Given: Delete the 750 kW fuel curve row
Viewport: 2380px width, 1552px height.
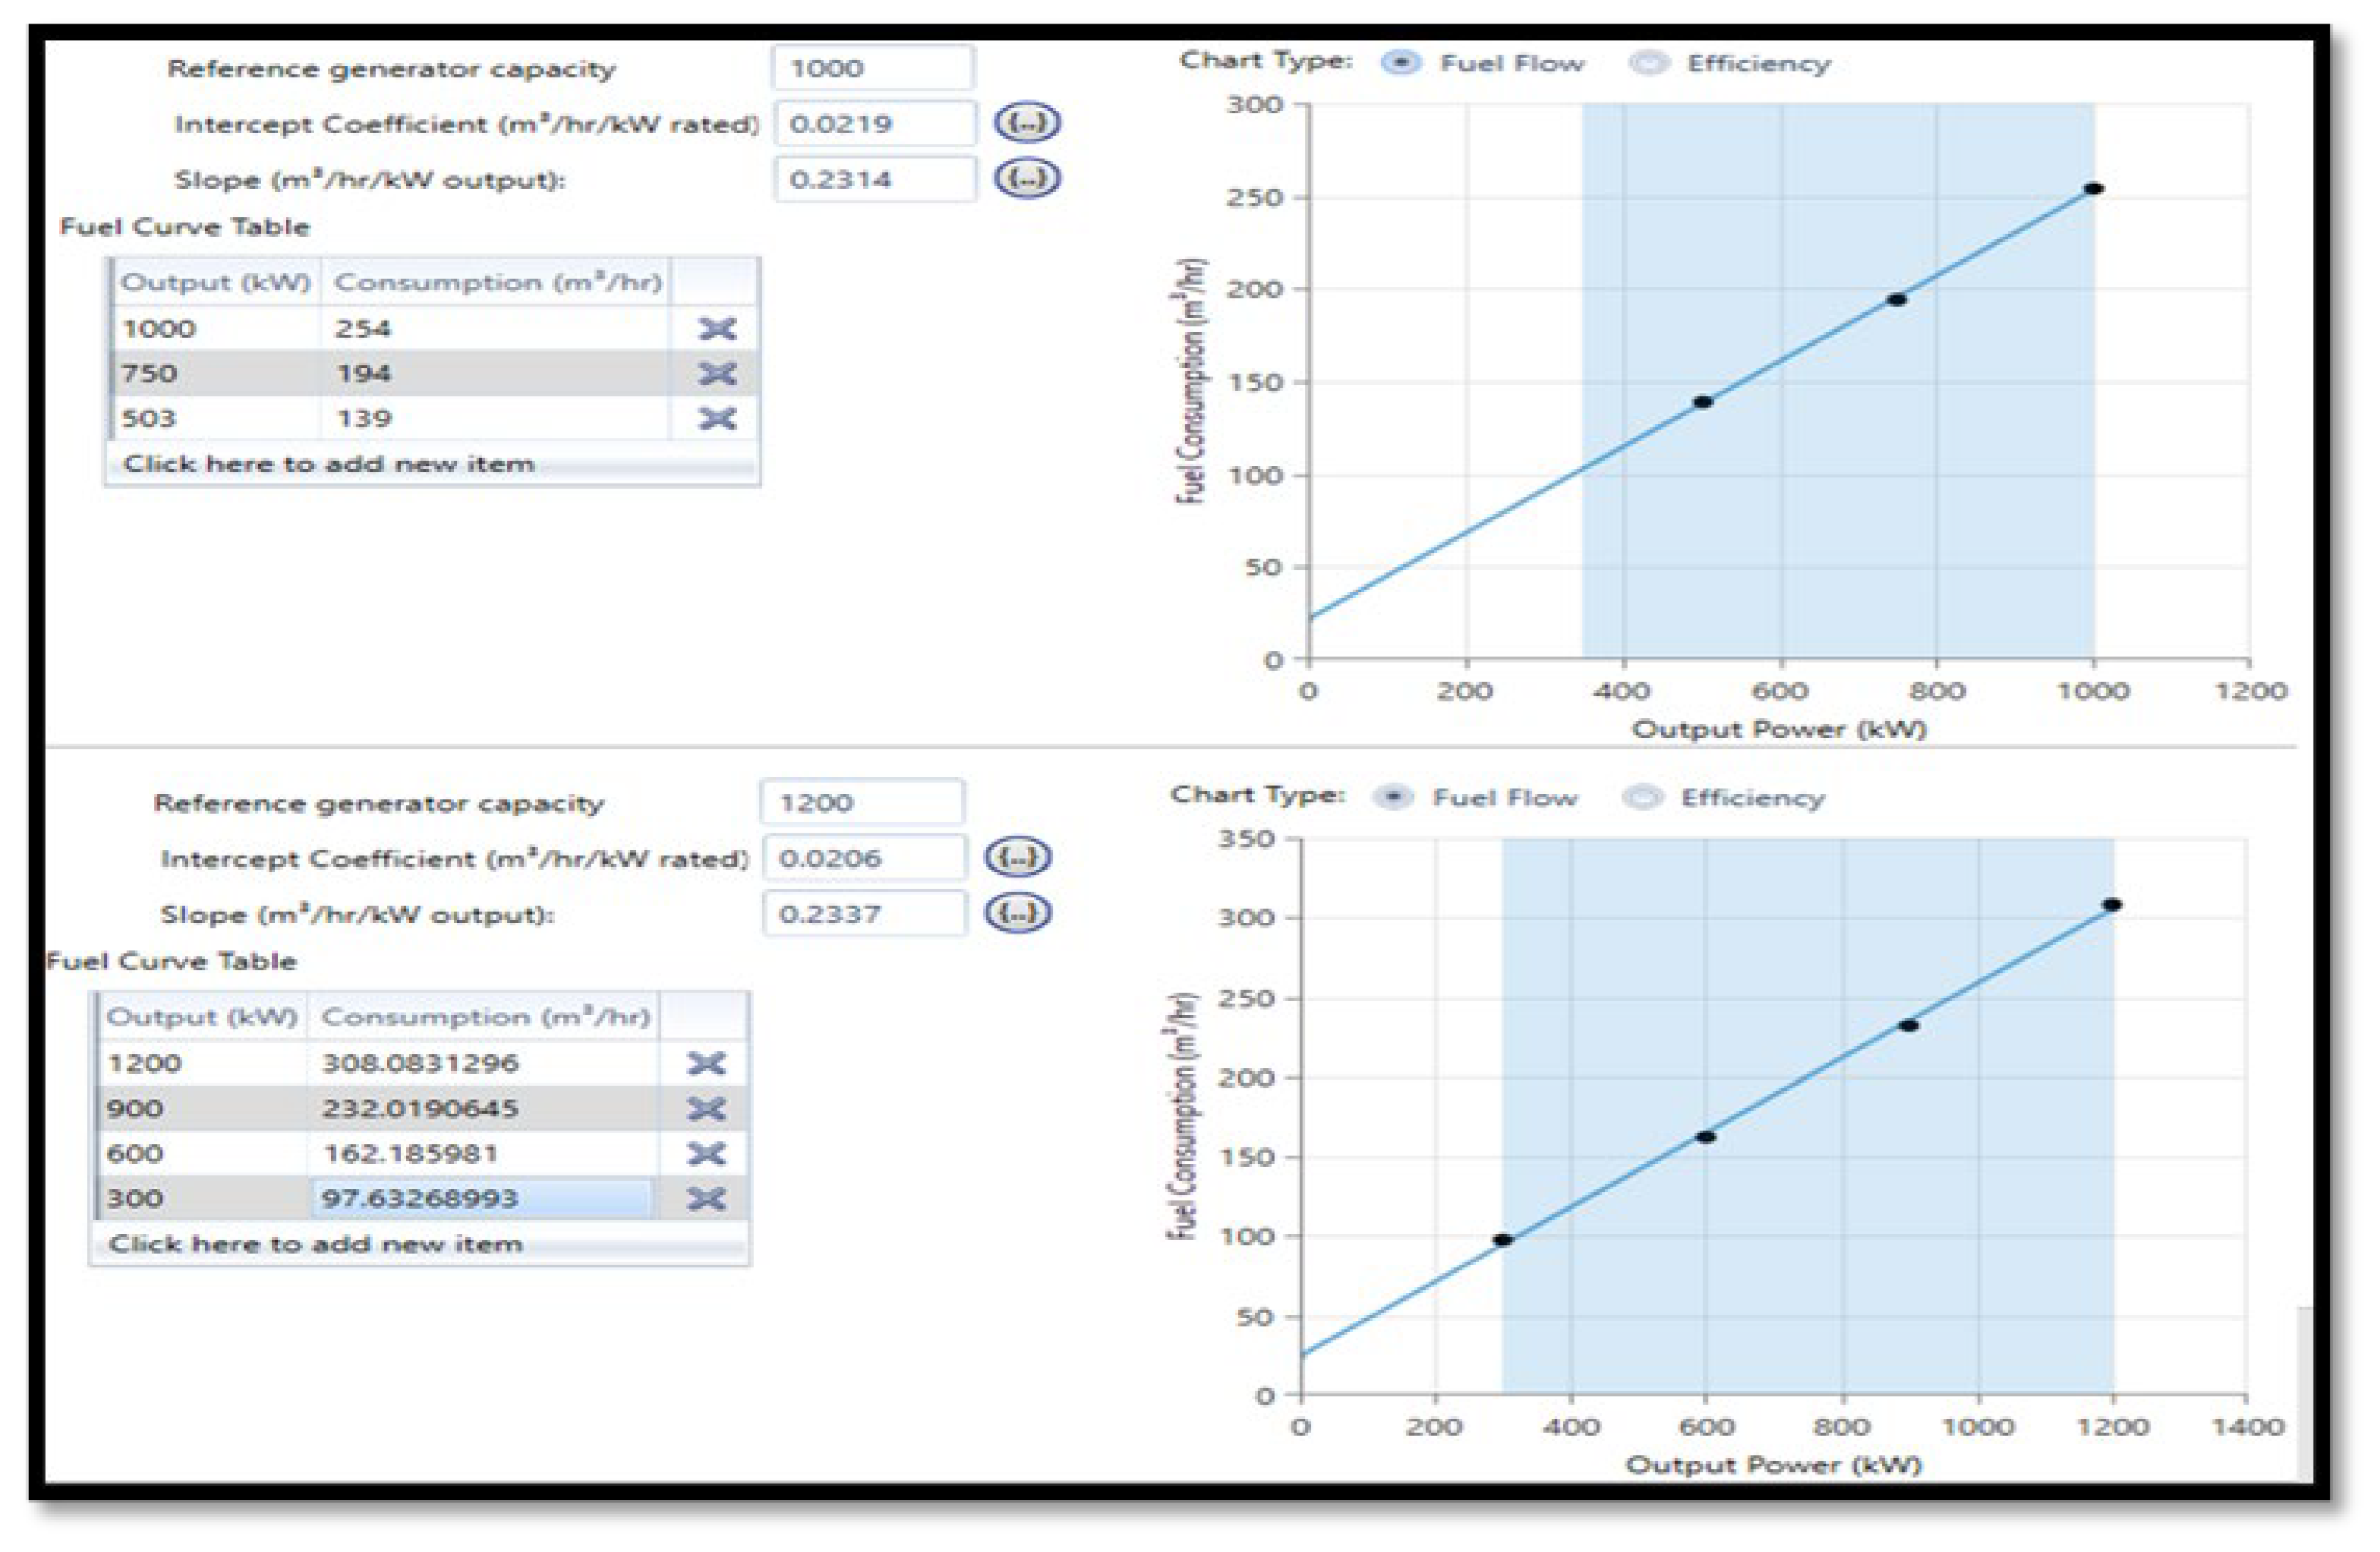Looking at the screenshot, I should (716, 374).
